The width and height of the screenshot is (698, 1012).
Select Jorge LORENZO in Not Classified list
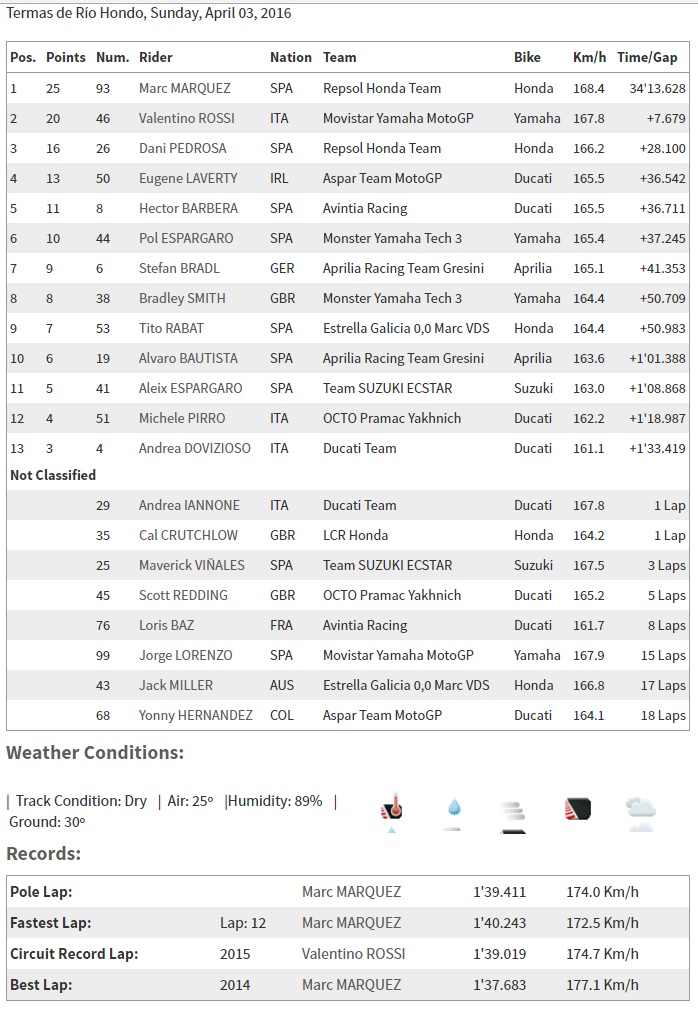(185, 656)
